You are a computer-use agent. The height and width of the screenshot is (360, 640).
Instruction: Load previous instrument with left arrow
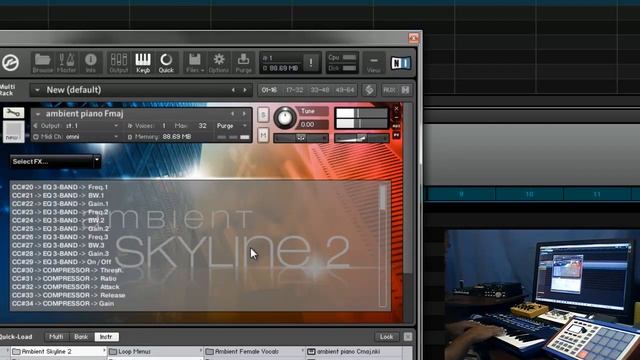[233, 114]
